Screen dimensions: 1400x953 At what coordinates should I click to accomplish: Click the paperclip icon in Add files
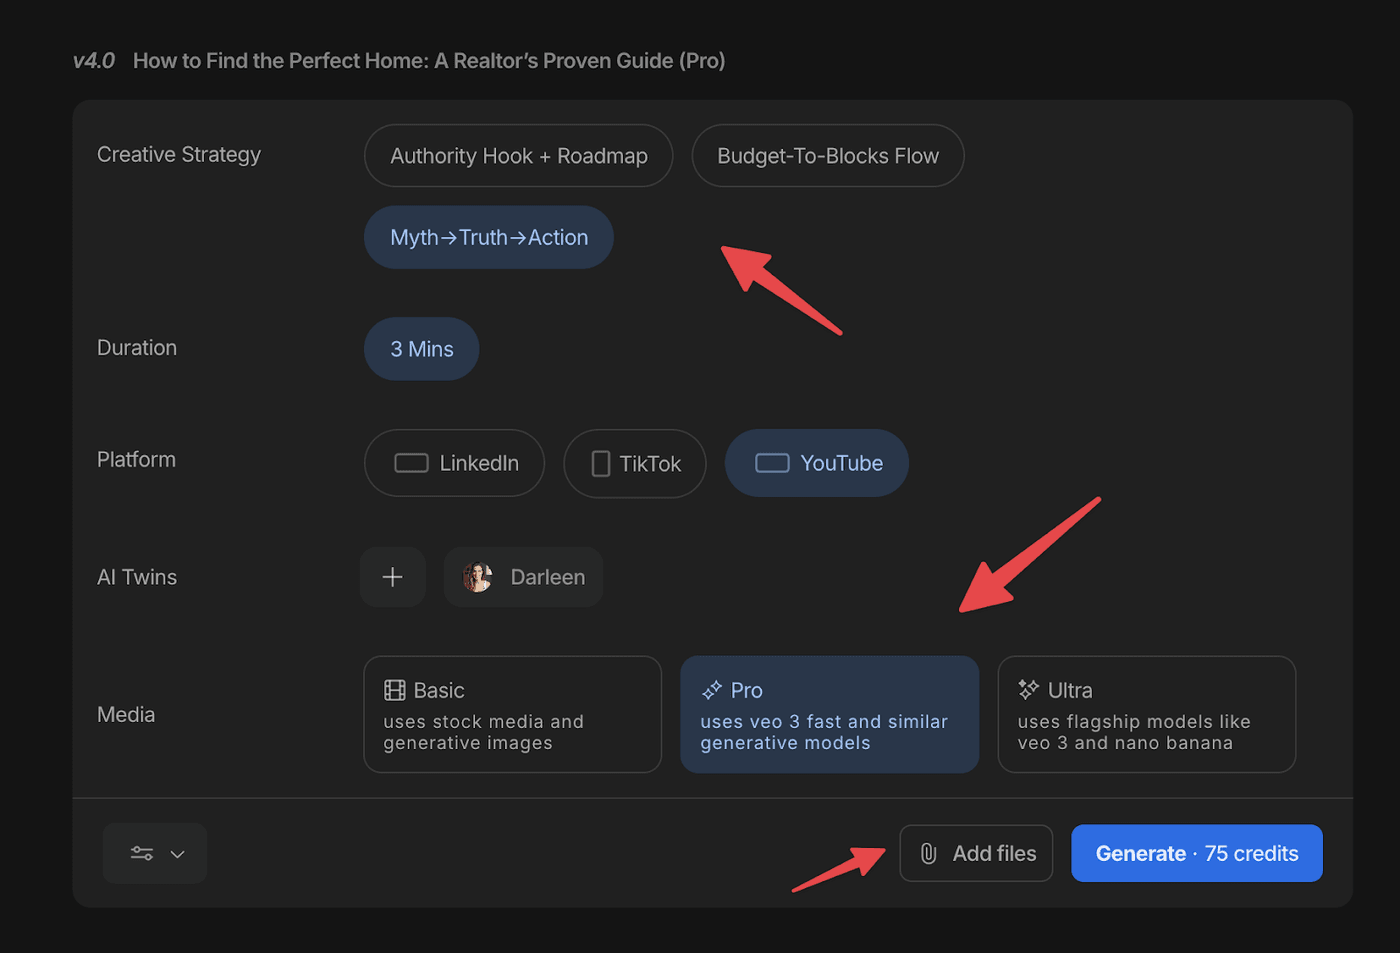tap(928, 853)
